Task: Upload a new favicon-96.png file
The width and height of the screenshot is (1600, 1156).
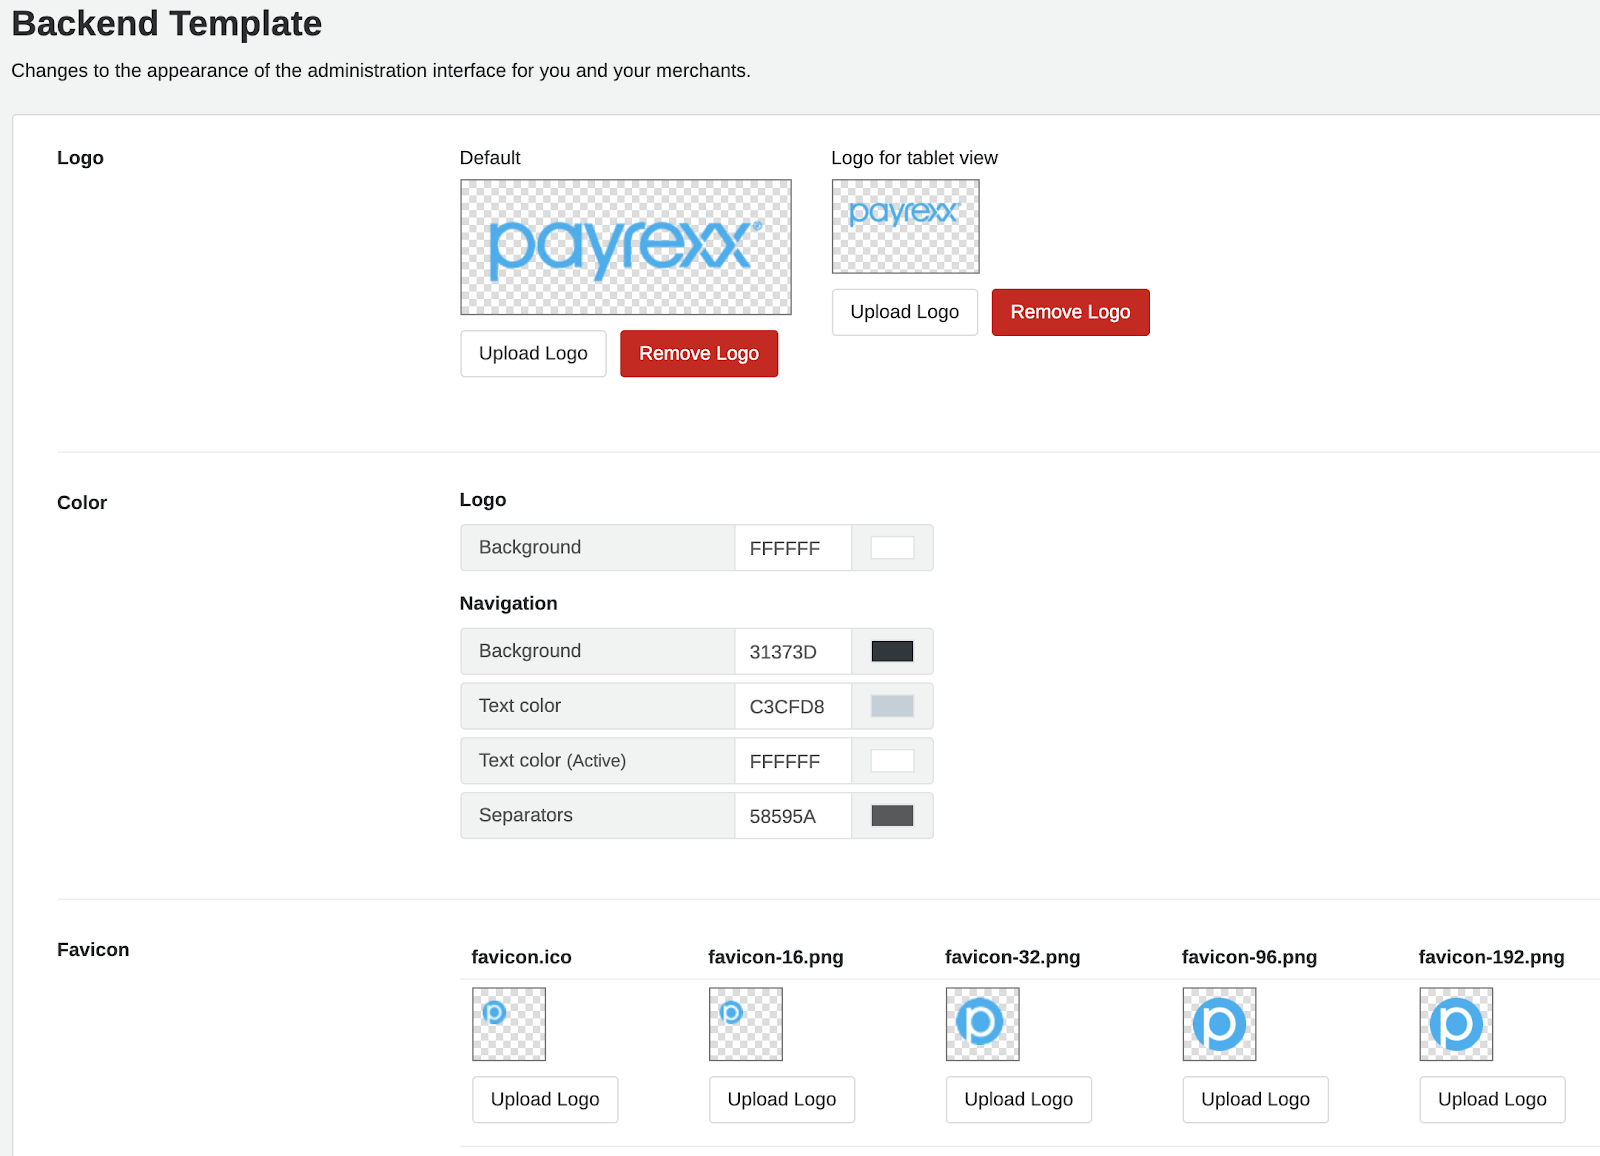Action: coord(1255,1099)
